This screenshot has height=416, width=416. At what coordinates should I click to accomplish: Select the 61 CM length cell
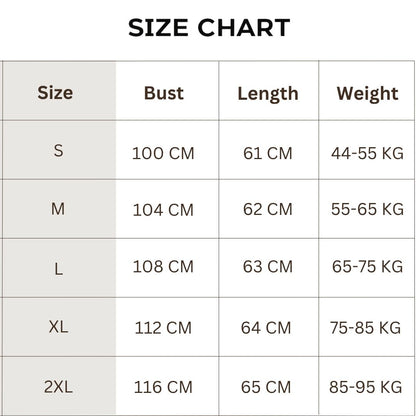tap(268, 154)
